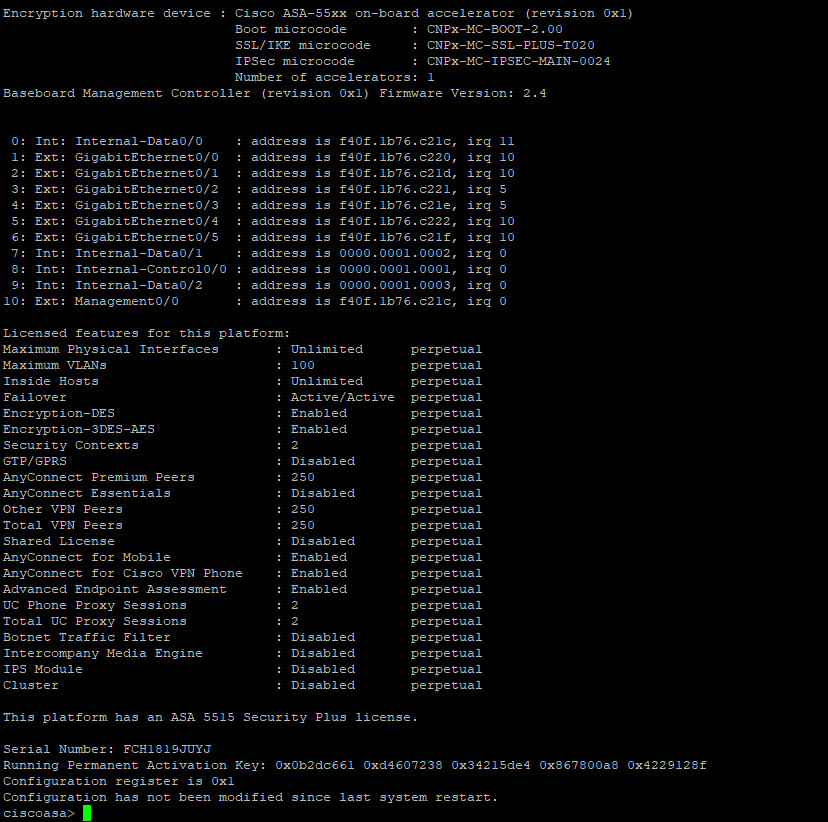The height and width of the screenshot is (822, 828).
Task: Click the 'Maximum VLANs' value '100'
Action: pos(303,365)
